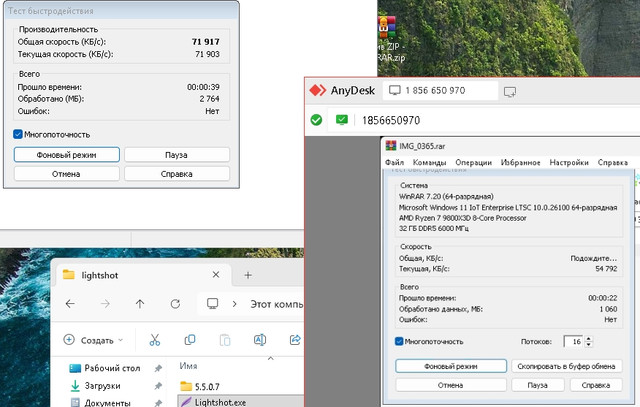Click the Copy icon in Explorer toolbar

click(190, 340)
